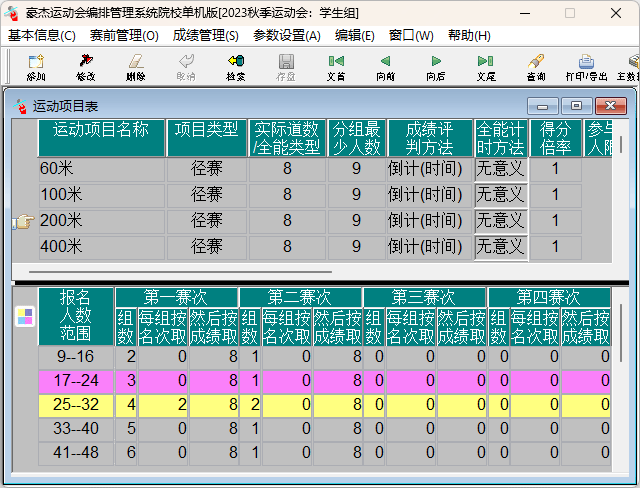Select the 400米 event name cell
This screenshot has height=488, width=640.
(102, 247)
